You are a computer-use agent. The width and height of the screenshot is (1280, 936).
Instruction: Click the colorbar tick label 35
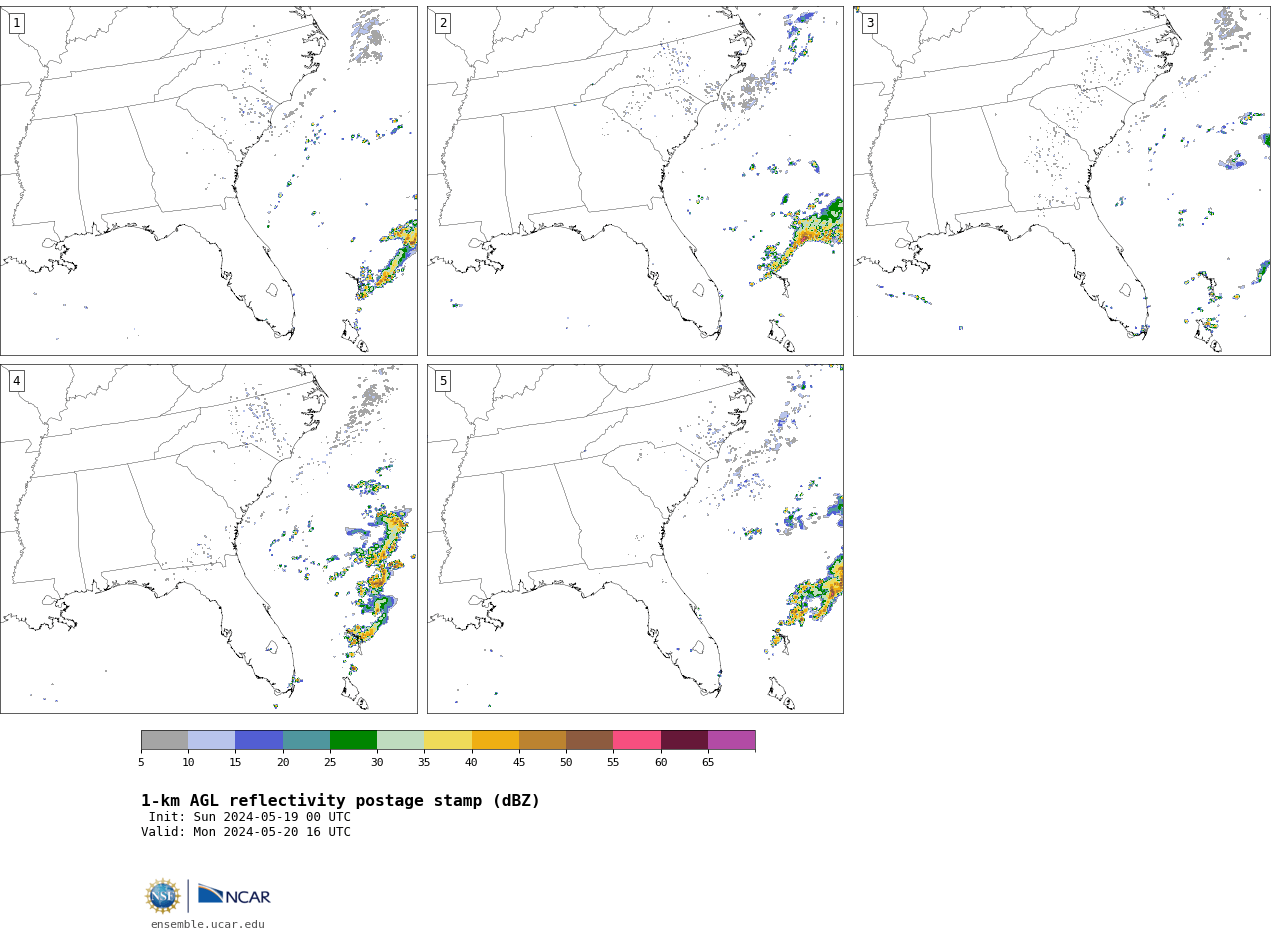pos(424,763)
